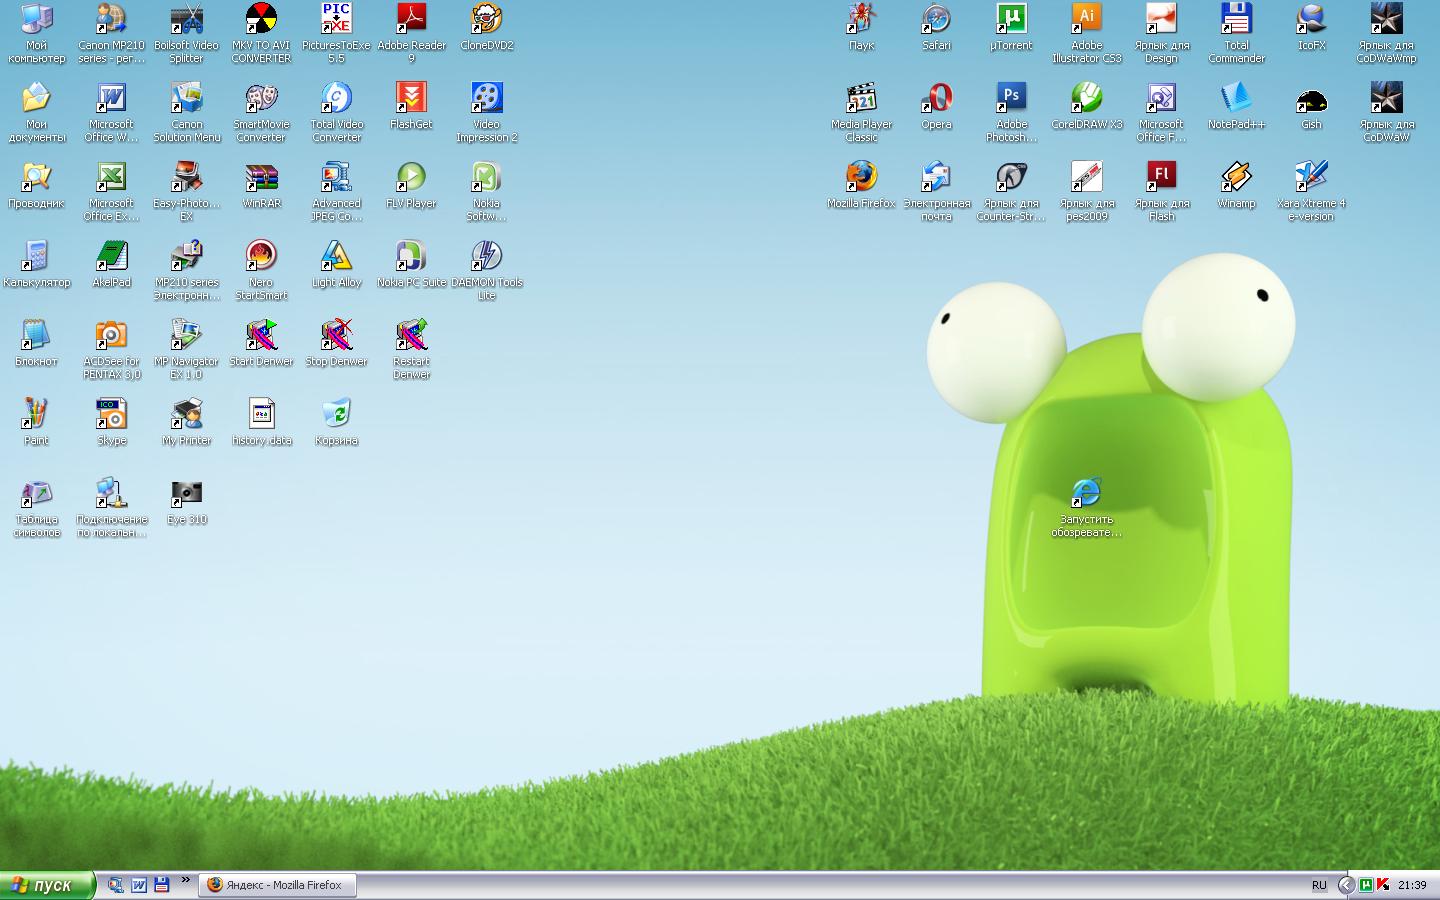The height and width of the screenshot is (900, 1440).
Task: Click the пуск Start button
Action: coord(47,885)
